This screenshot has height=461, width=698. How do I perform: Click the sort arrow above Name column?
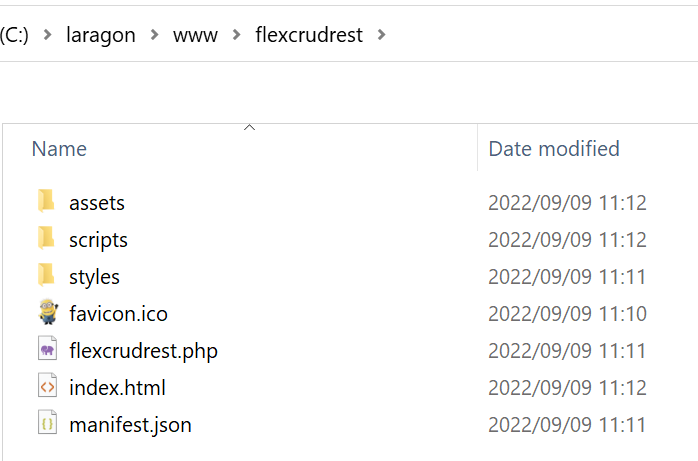(x=250, y=128)
